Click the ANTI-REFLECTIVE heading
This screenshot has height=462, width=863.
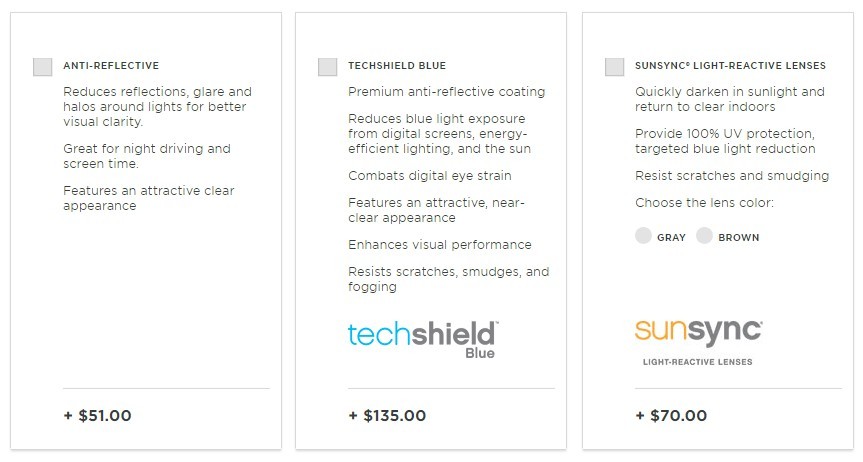[x=111, y=66]
